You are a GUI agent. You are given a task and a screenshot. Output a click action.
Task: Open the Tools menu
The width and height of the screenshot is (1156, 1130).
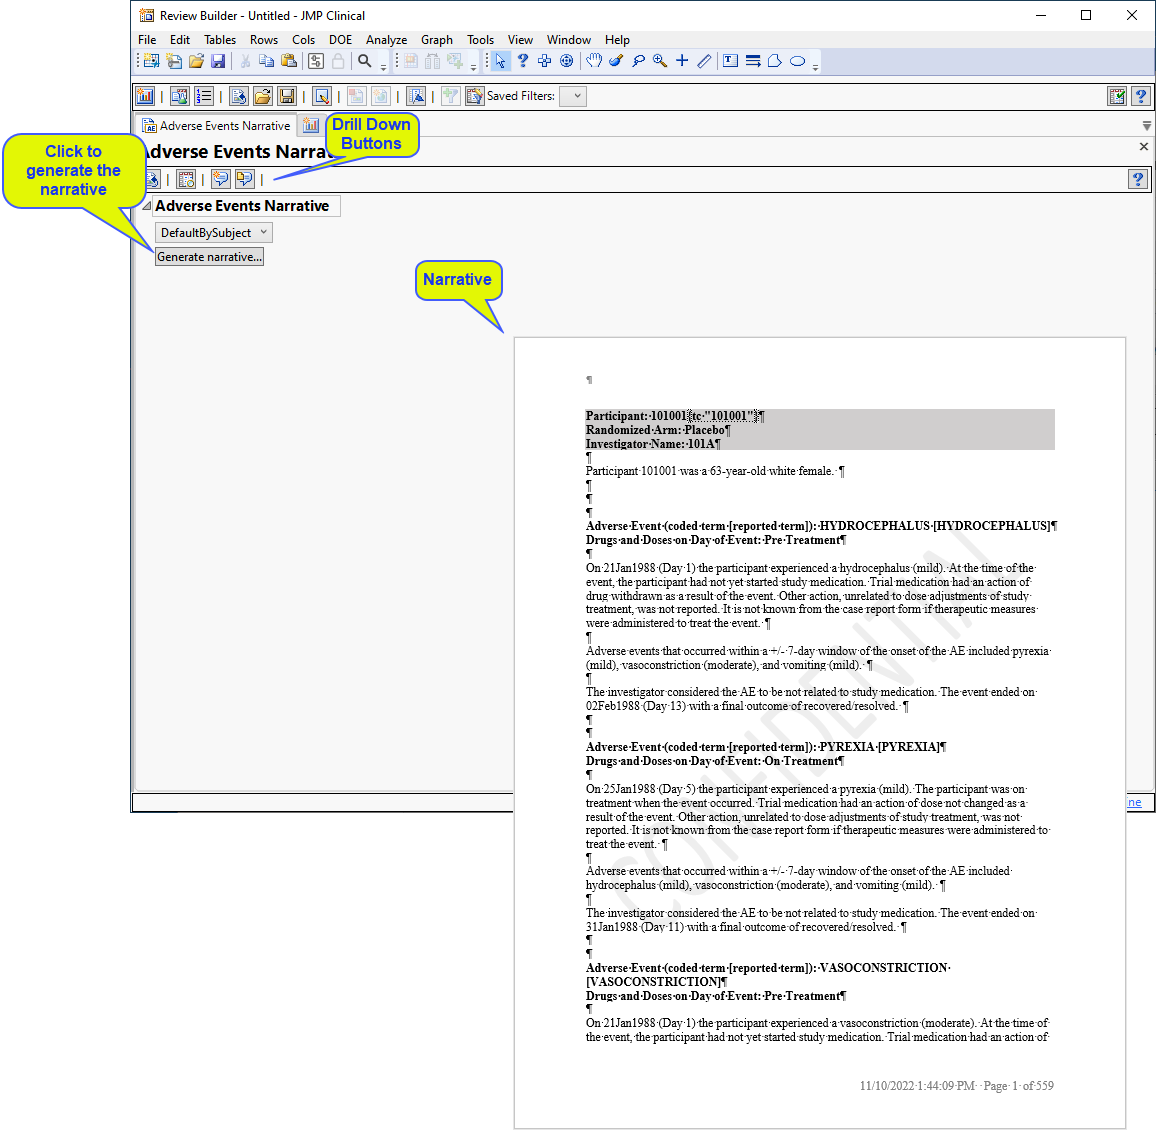click(x=480, y=40)
